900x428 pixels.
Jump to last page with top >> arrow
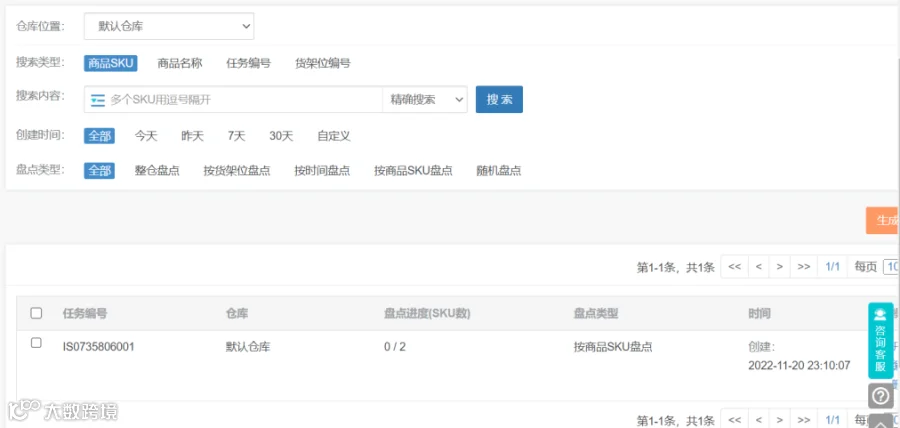[804, 267]
